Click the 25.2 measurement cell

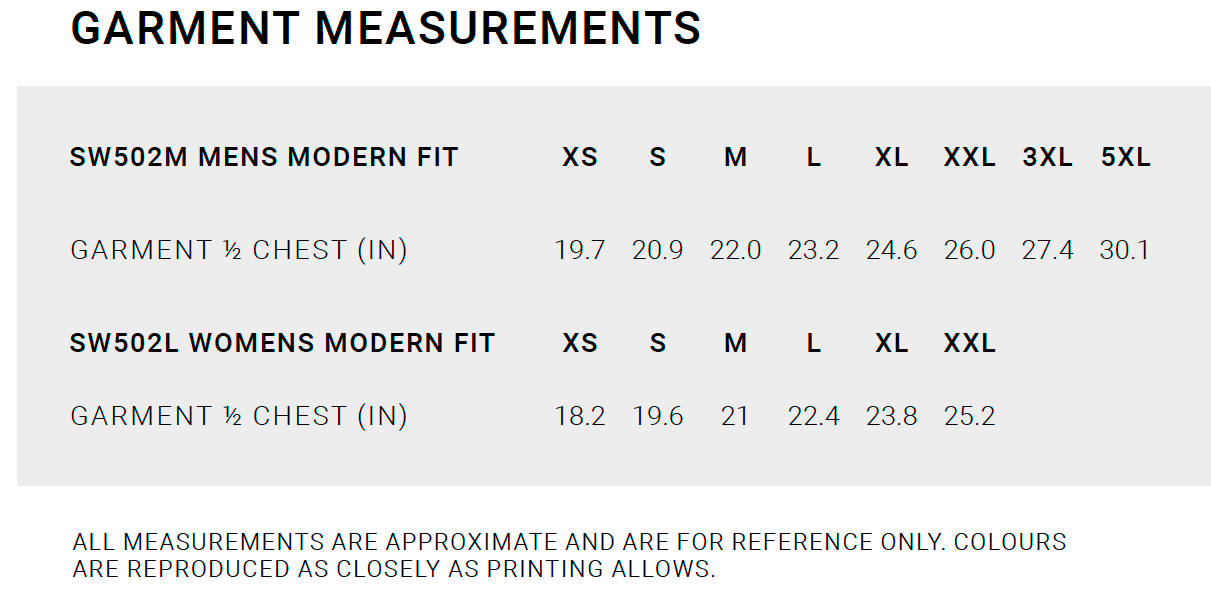(x=970, y=416)
